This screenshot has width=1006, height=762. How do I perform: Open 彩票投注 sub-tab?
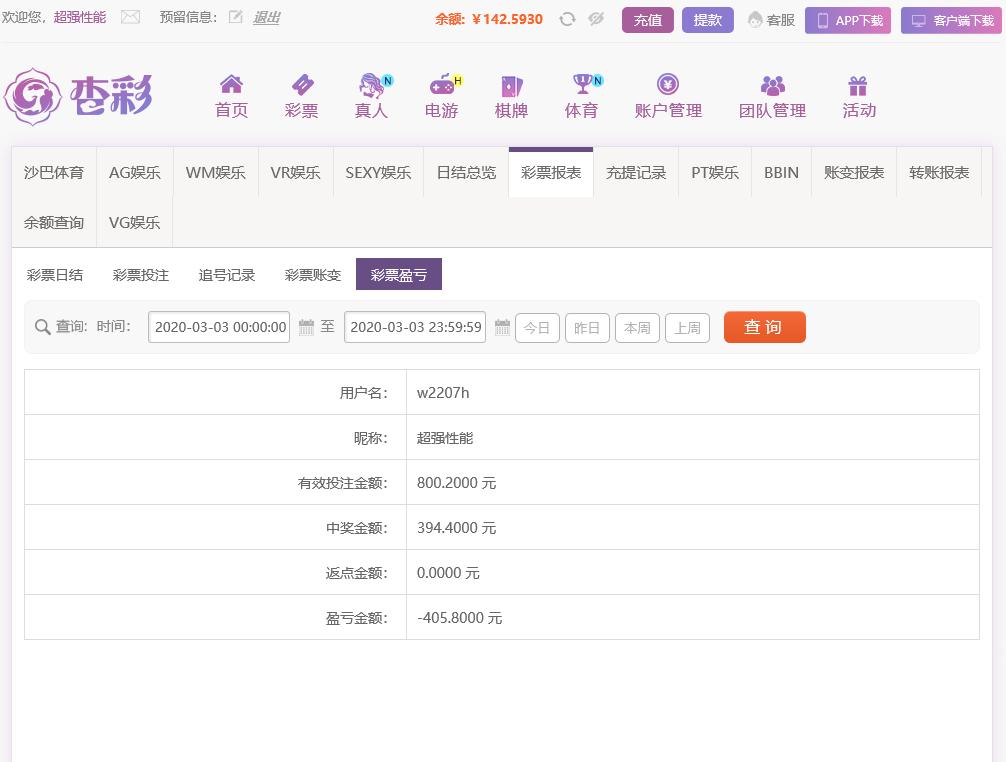pyautogui.click(x=141, y=275)
